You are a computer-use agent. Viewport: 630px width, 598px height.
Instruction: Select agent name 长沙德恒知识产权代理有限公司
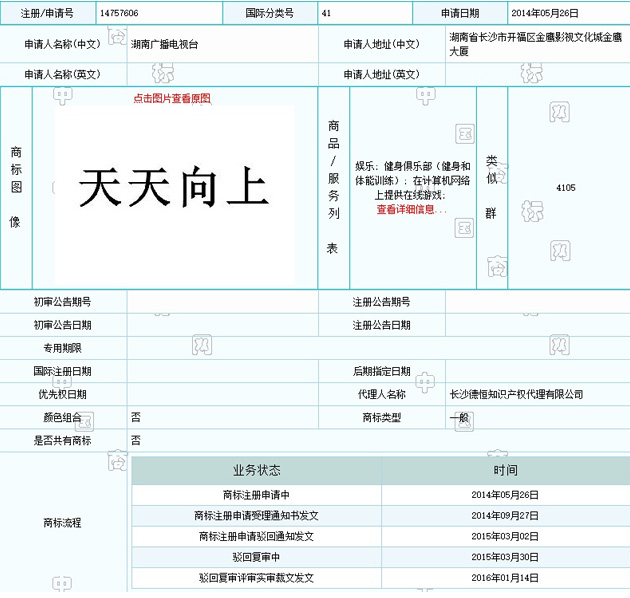pyautogui.click(x=516, y=394)
